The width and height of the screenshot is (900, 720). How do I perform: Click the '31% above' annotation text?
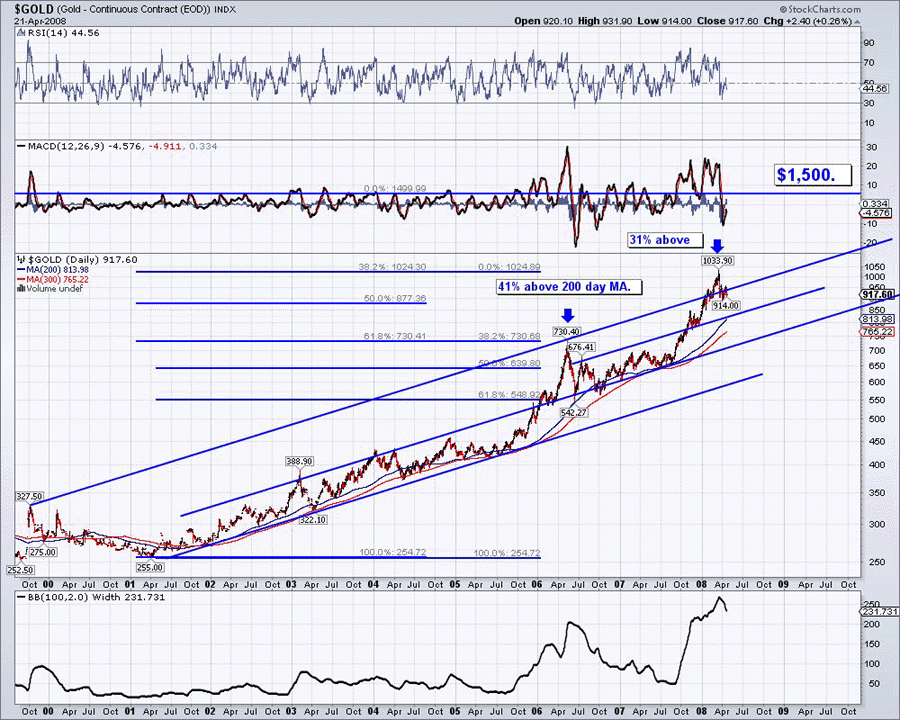(x=659, y=240)
